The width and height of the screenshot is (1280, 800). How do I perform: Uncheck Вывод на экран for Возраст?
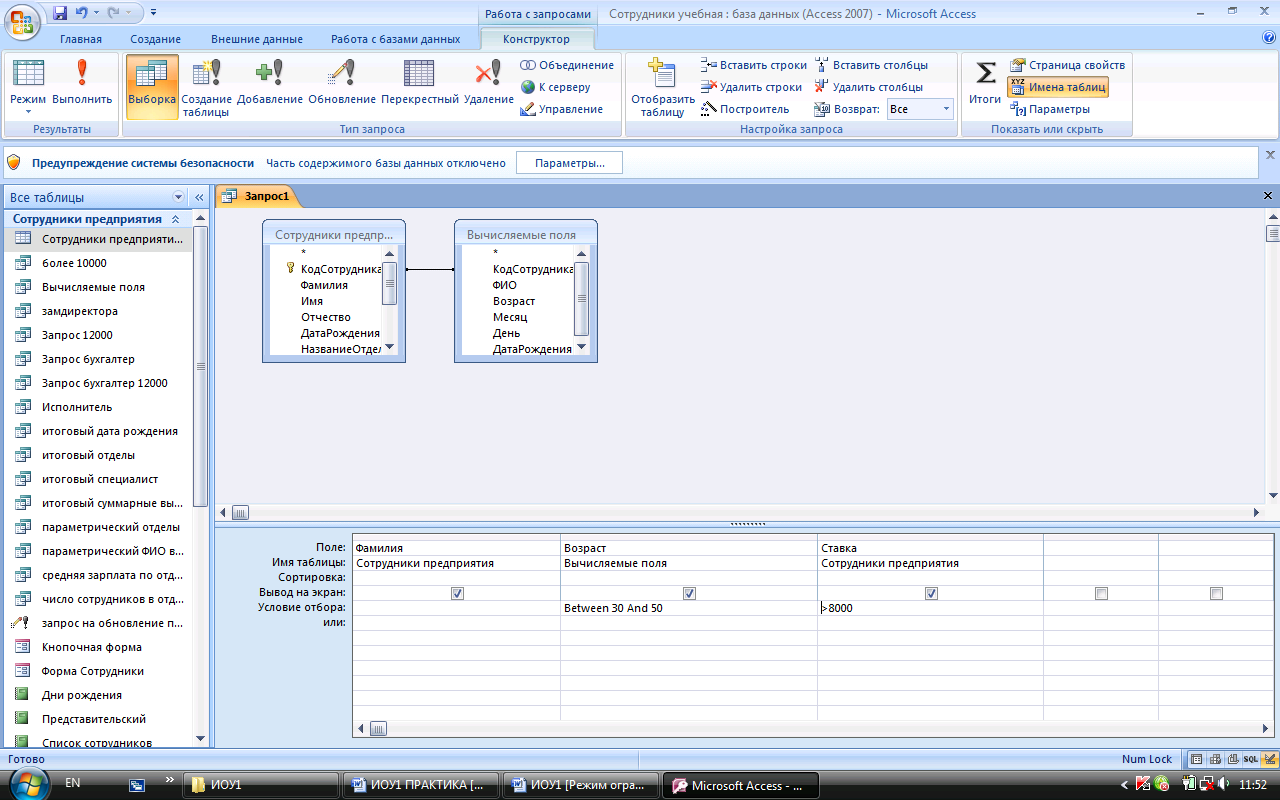pyautogui.click(x=689, y=593)
